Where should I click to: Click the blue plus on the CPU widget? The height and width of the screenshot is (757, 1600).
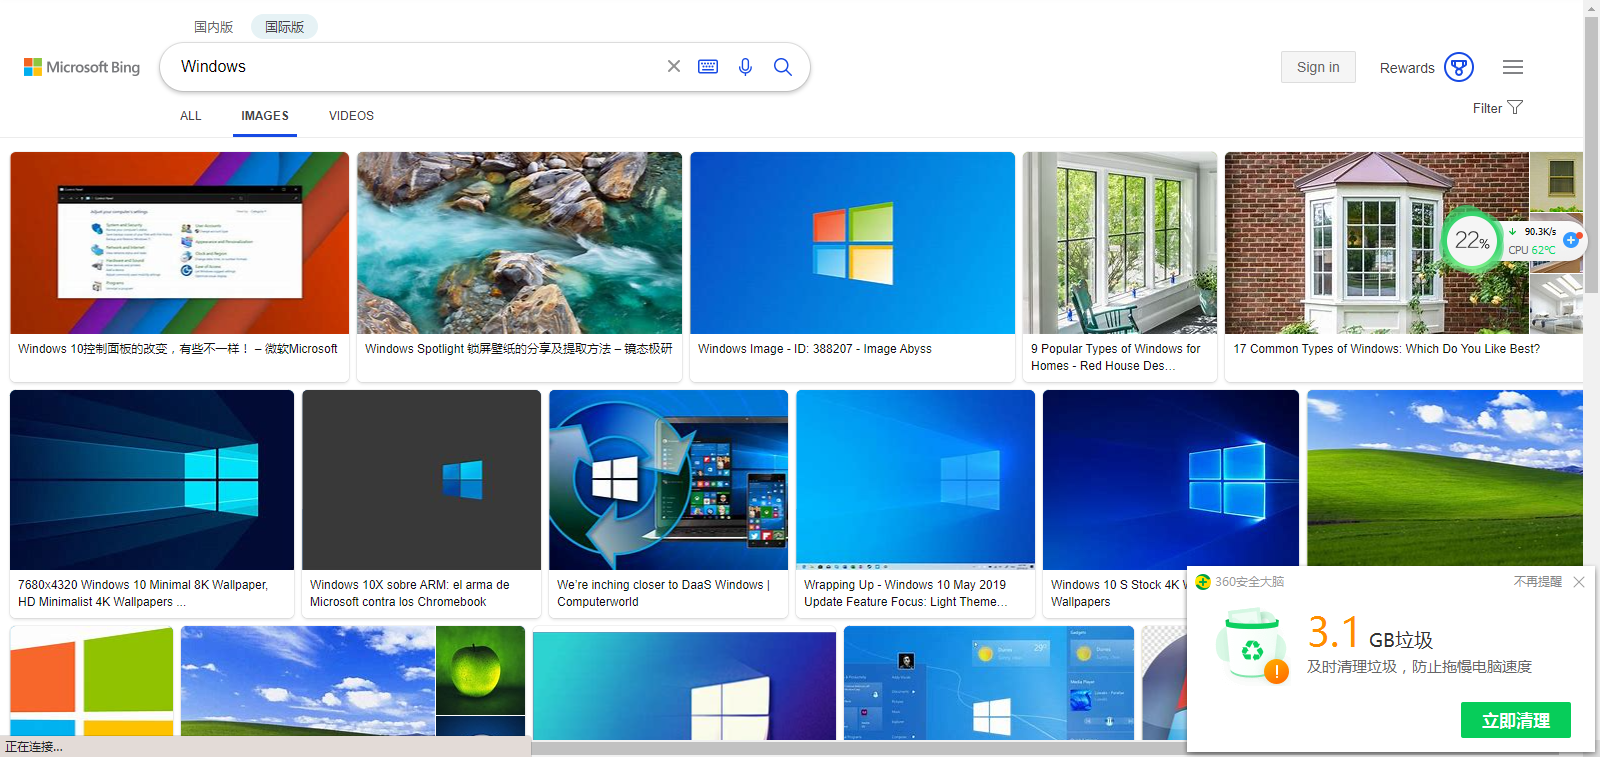click(1571, 240)
